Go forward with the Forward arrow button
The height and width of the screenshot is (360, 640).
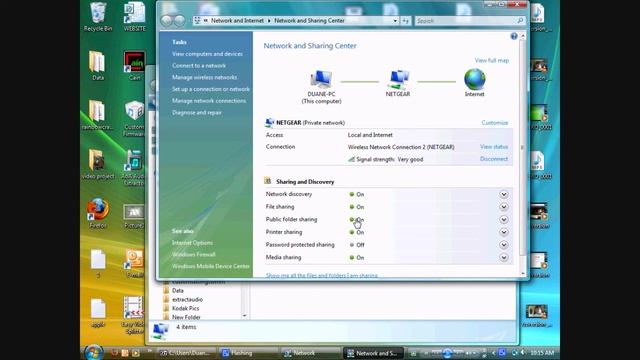point(180,20)
